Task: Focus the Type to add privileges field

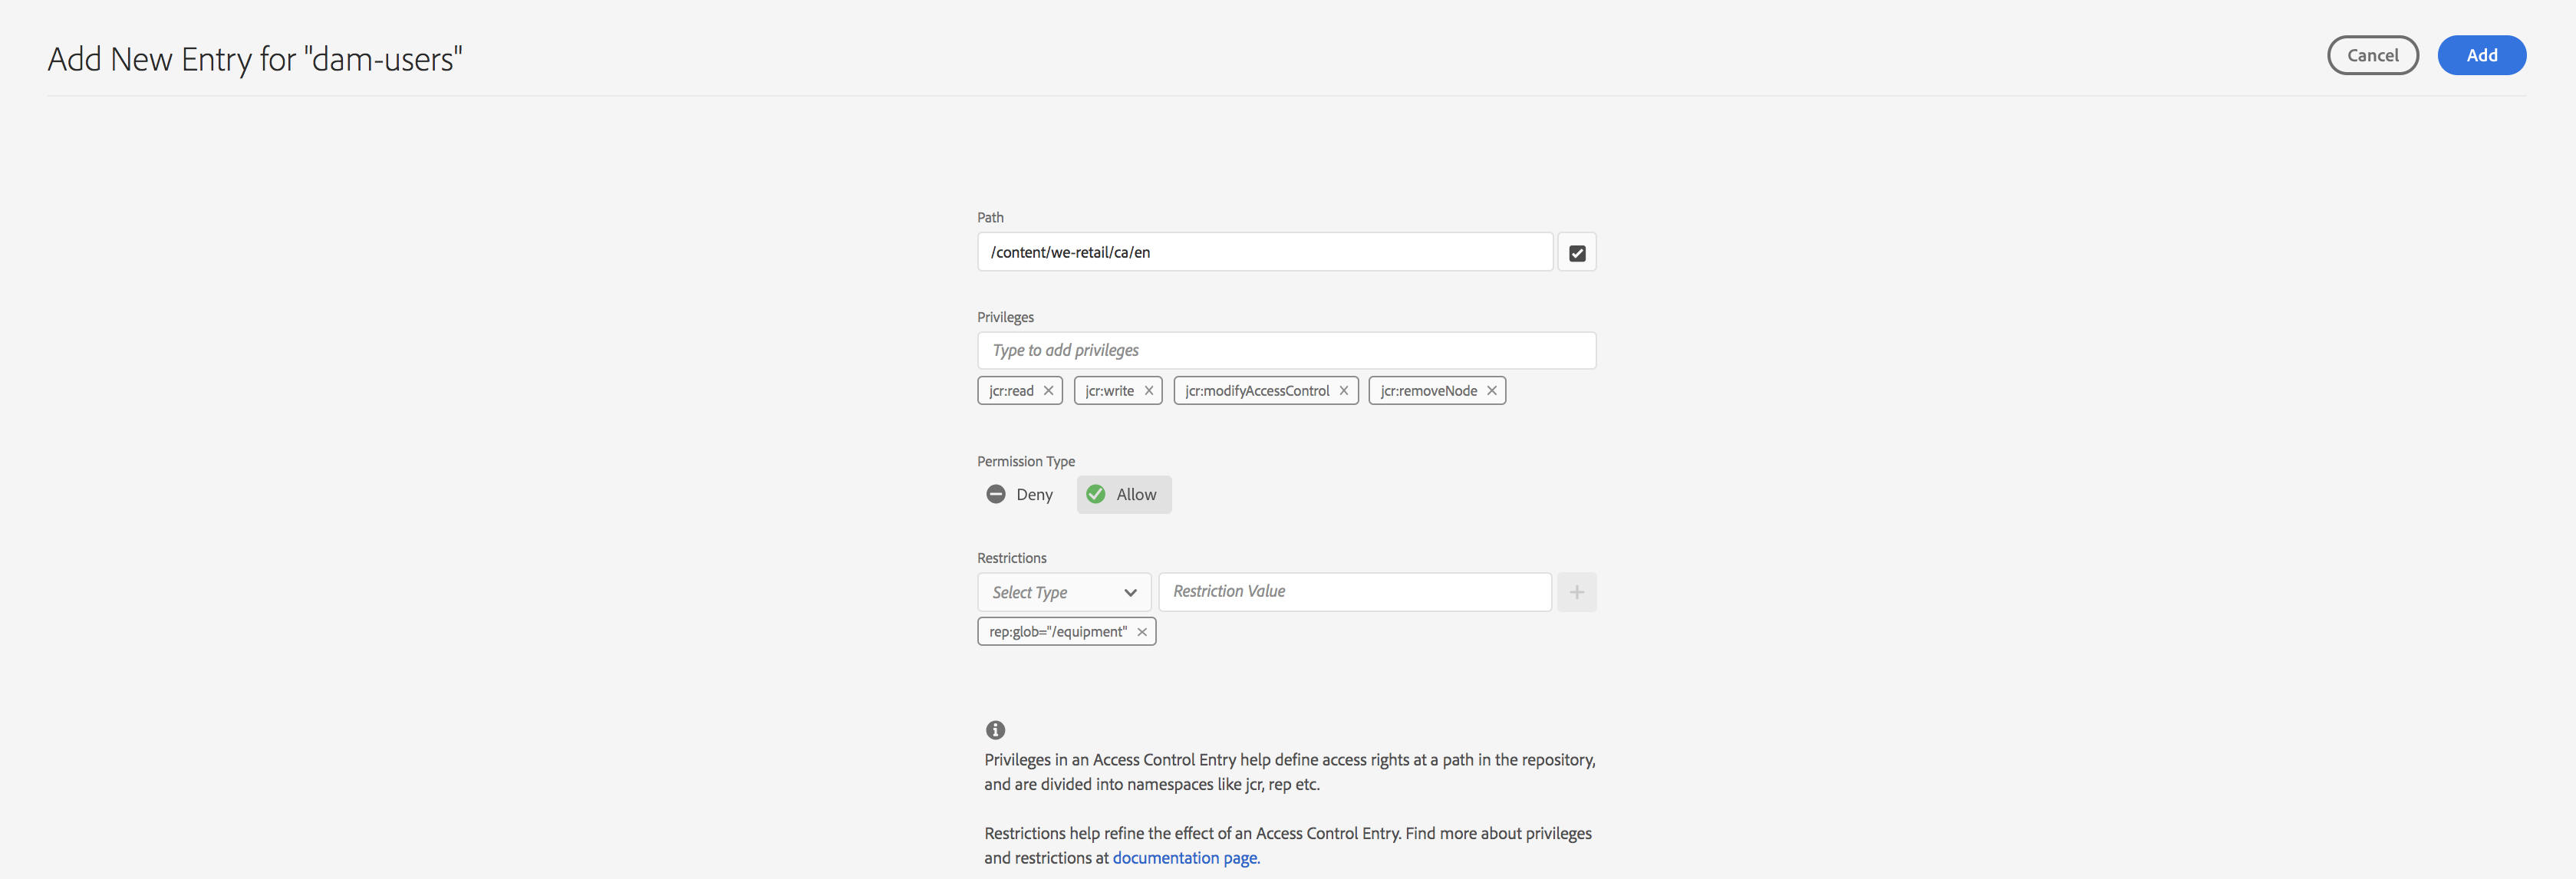Action: (1285, 350)
